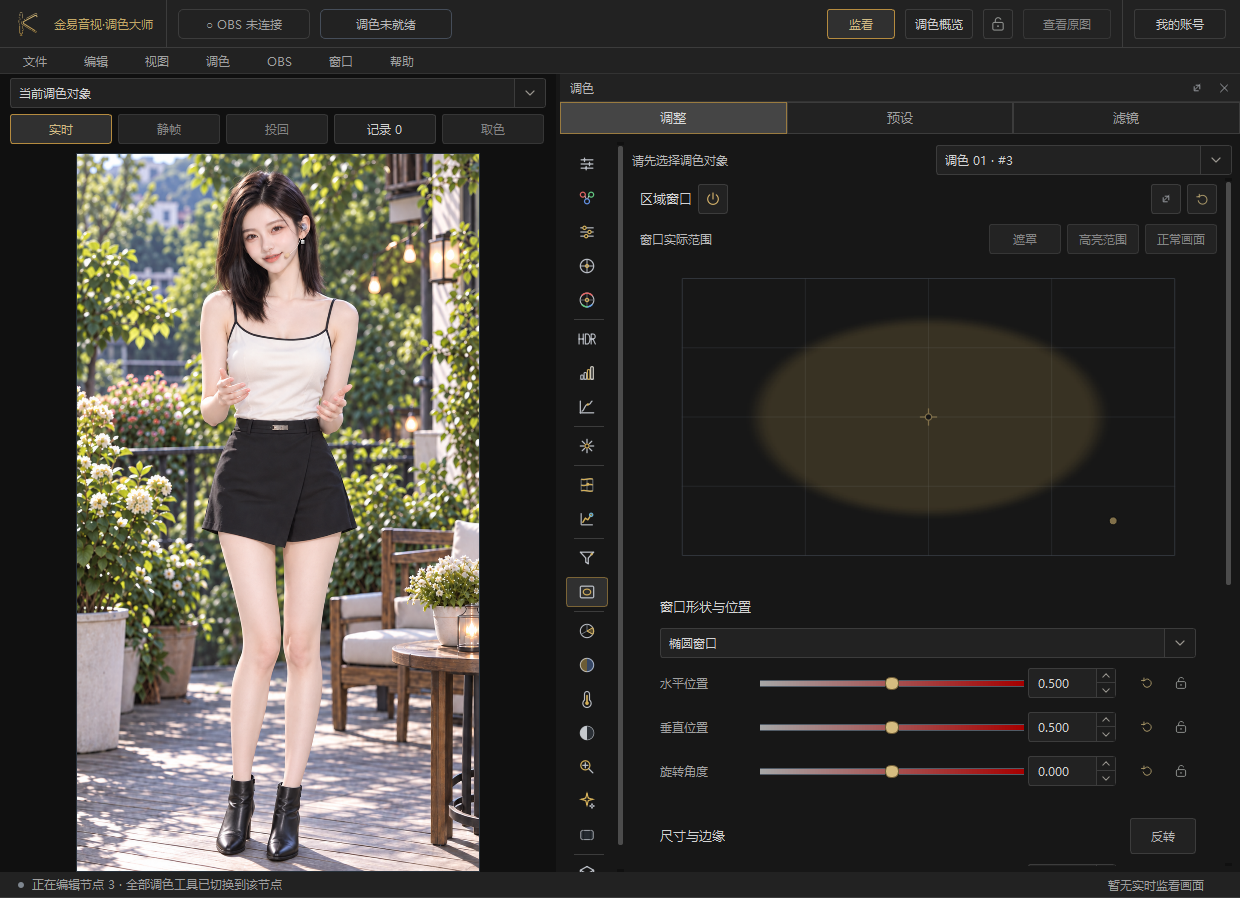Image resolution: width=1240 pixels, height=898 pixels.
Task: Click the 遮罩 button
Action: (x=1025, y=239)
